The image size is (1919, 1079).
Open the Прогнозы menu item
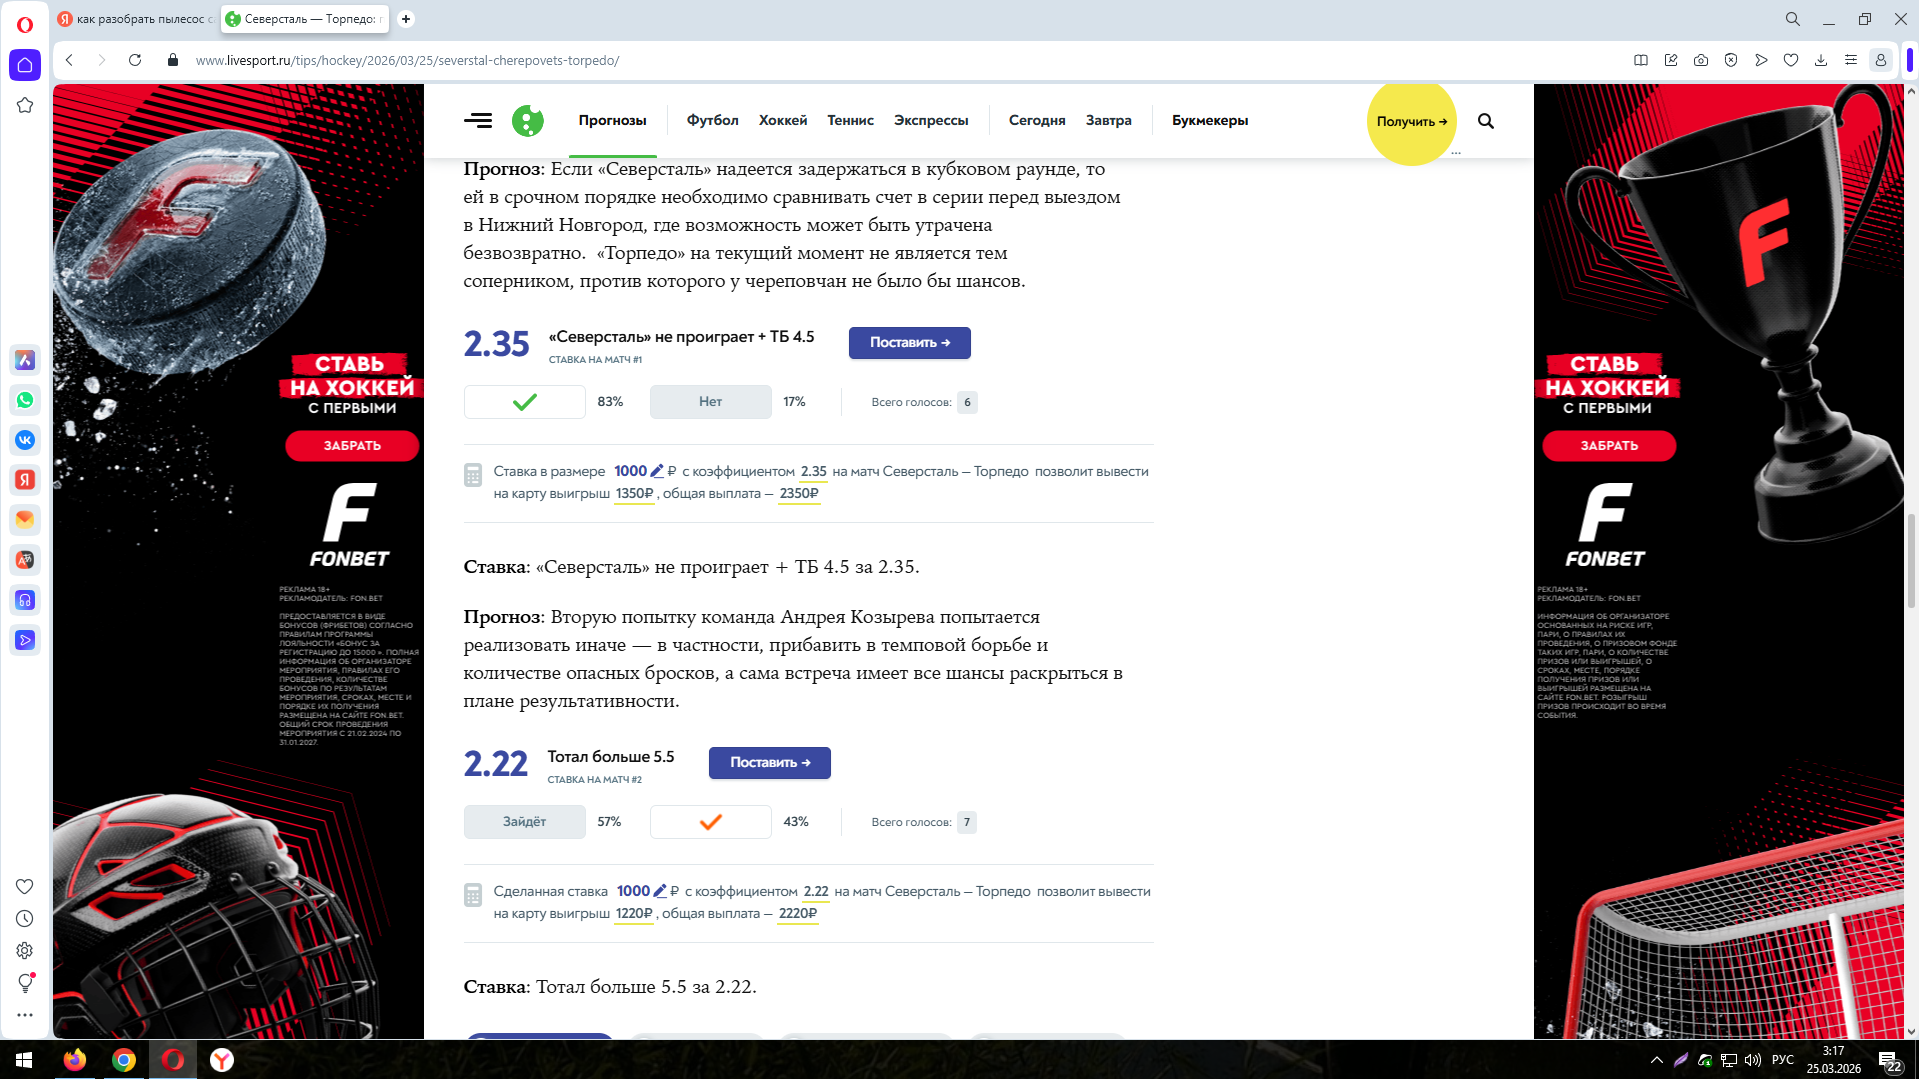click(x=613, y=121)
